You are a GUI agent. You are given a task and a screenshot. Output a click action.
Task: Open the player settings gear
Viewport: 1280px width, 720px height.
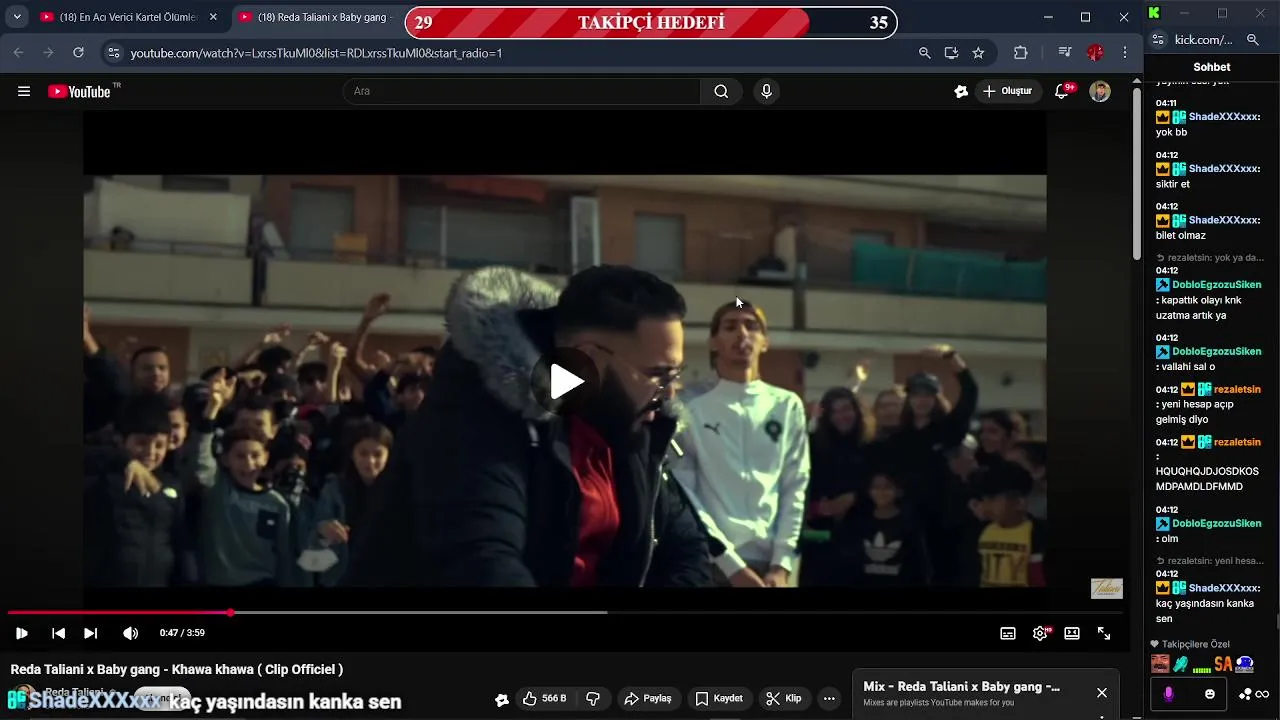point(1041,633)
